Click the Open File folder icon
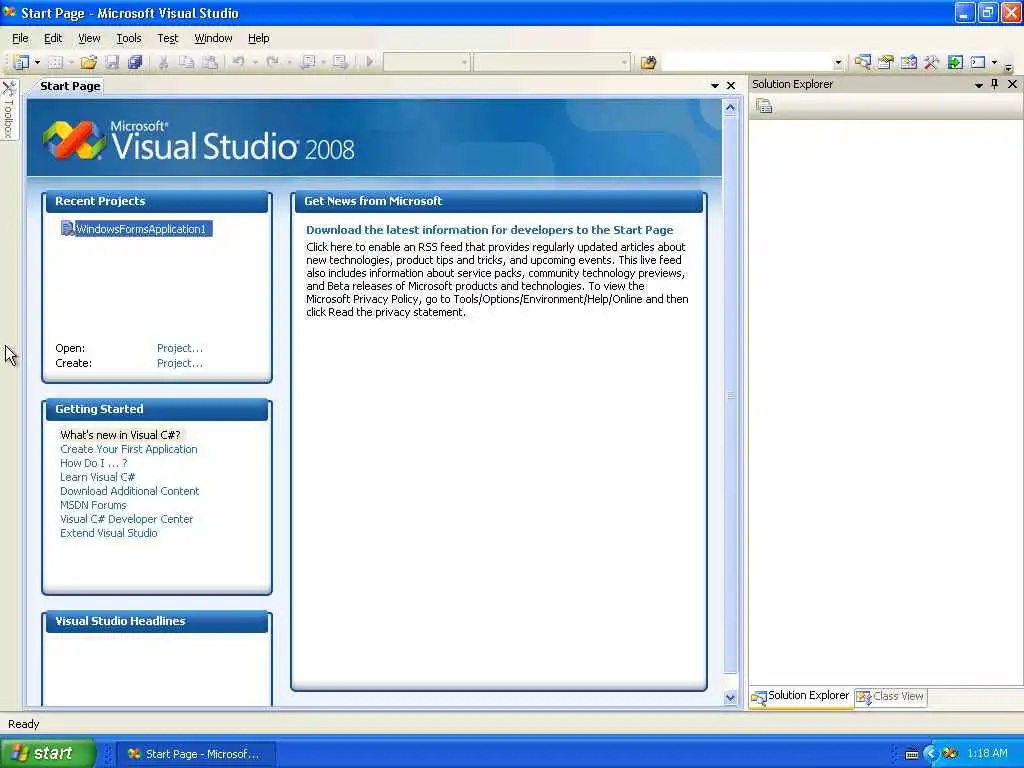 (x=89, y=63)
